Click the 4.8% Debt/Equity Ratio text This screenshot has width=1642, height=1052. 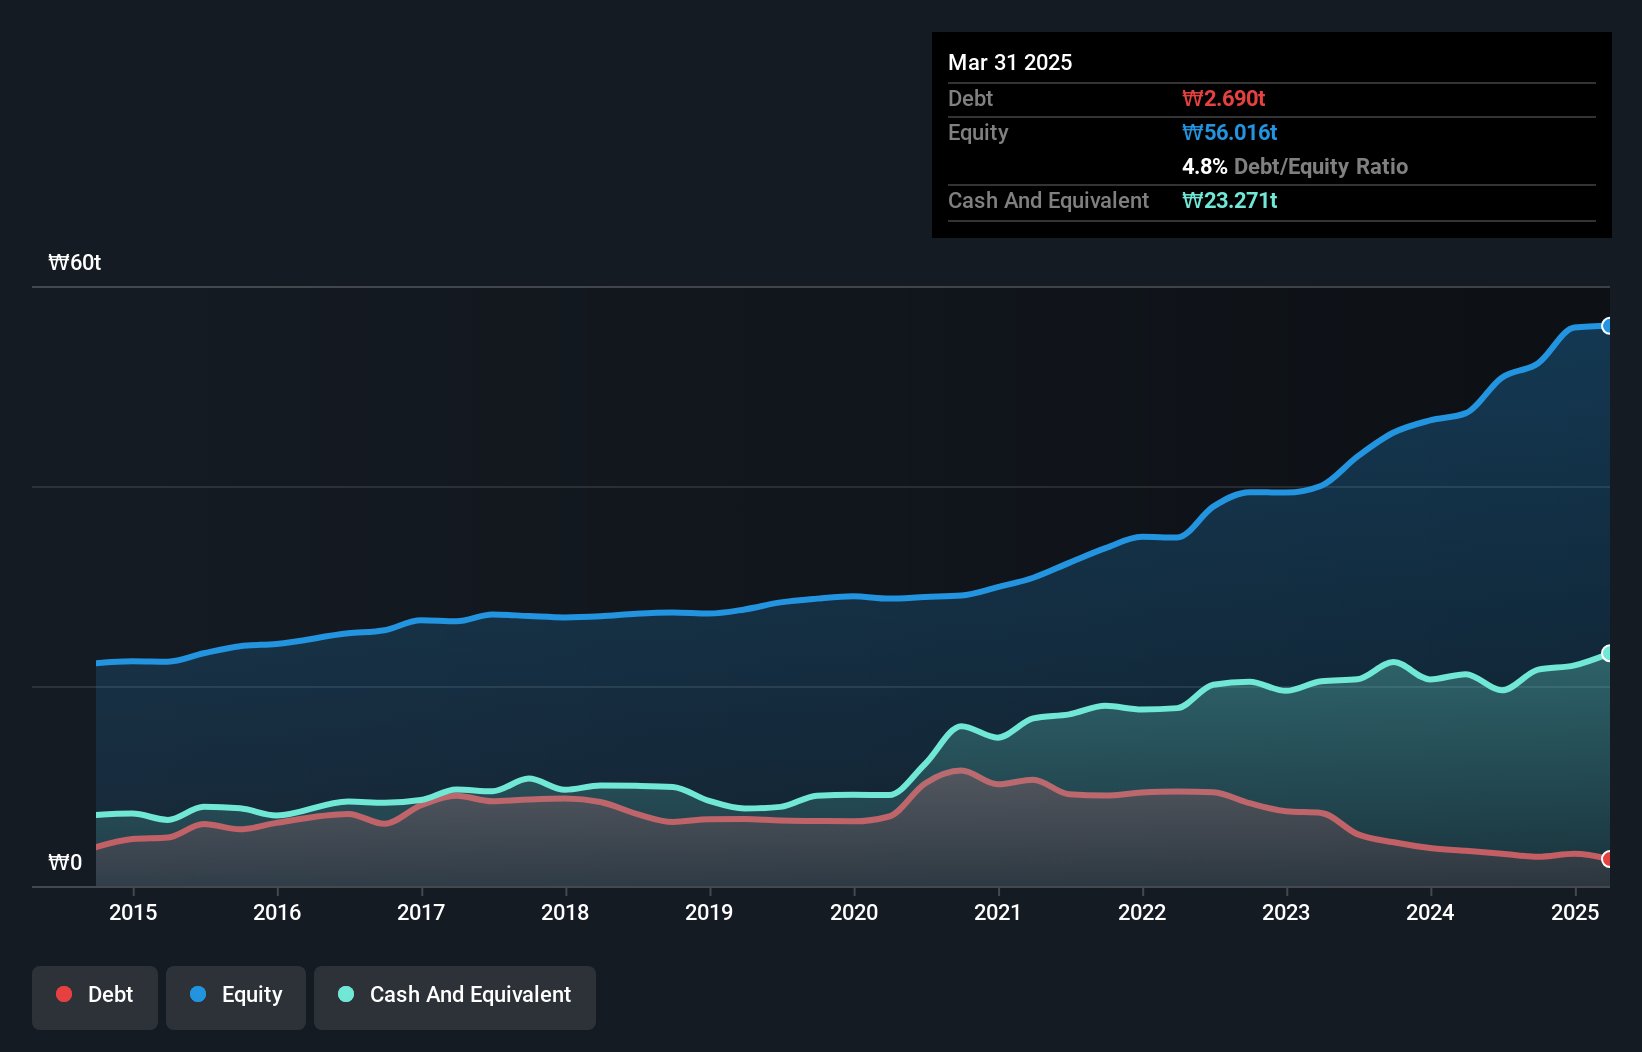point(1296,166)
